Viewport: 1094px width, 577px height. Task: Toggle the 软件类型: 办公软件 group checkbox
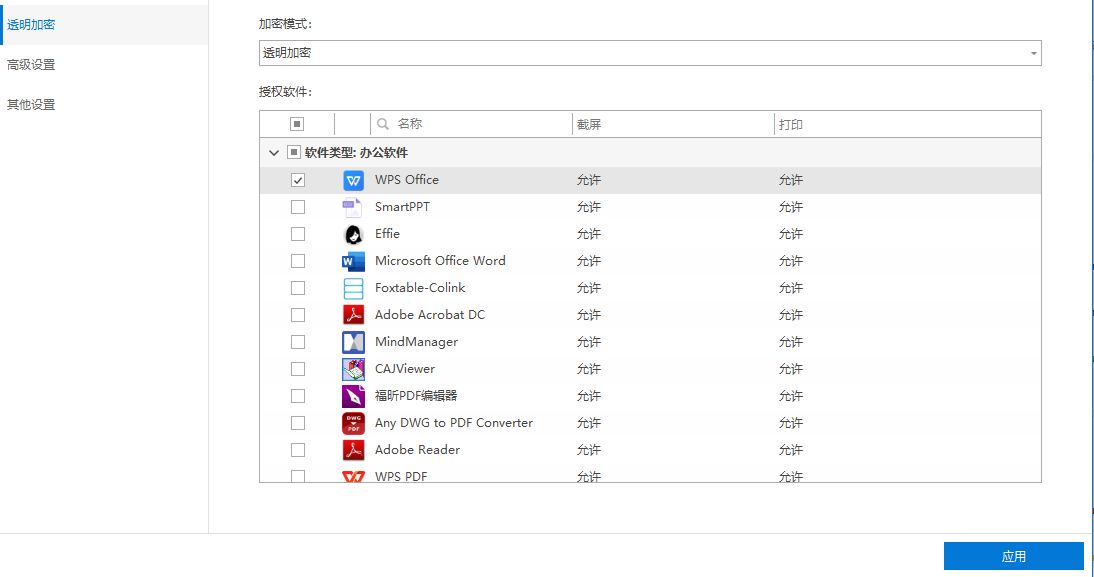point(294,152)
